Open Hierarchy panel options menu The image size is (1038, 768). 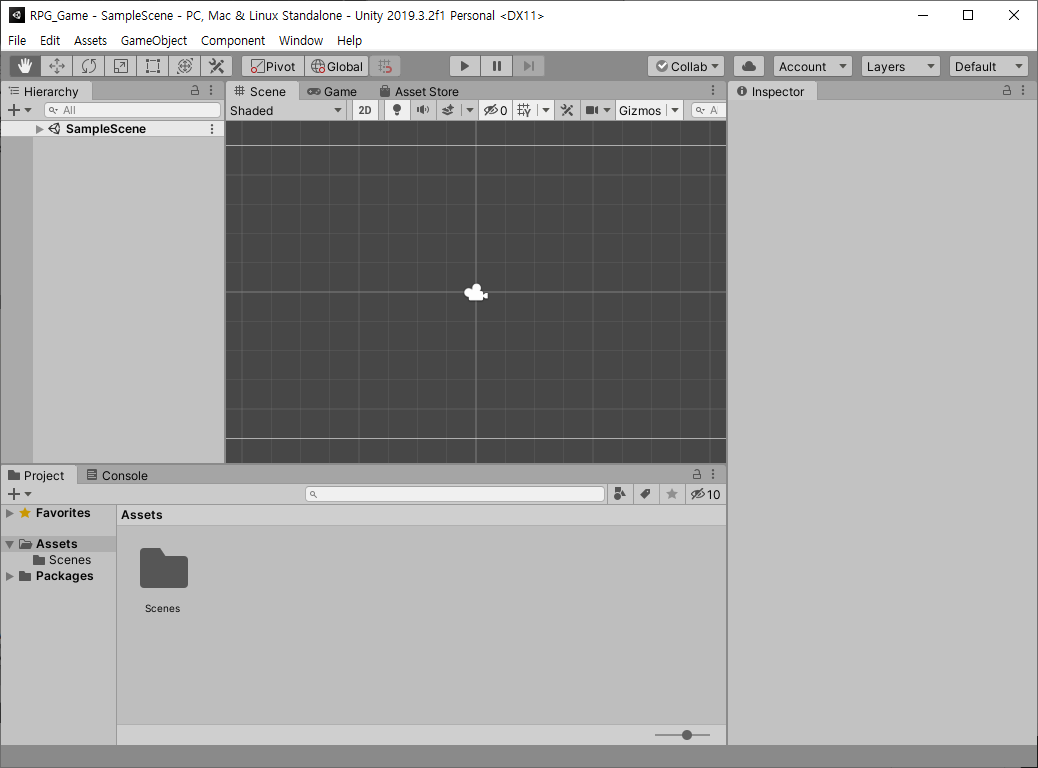pyautogui.click(x=211, y=90)
